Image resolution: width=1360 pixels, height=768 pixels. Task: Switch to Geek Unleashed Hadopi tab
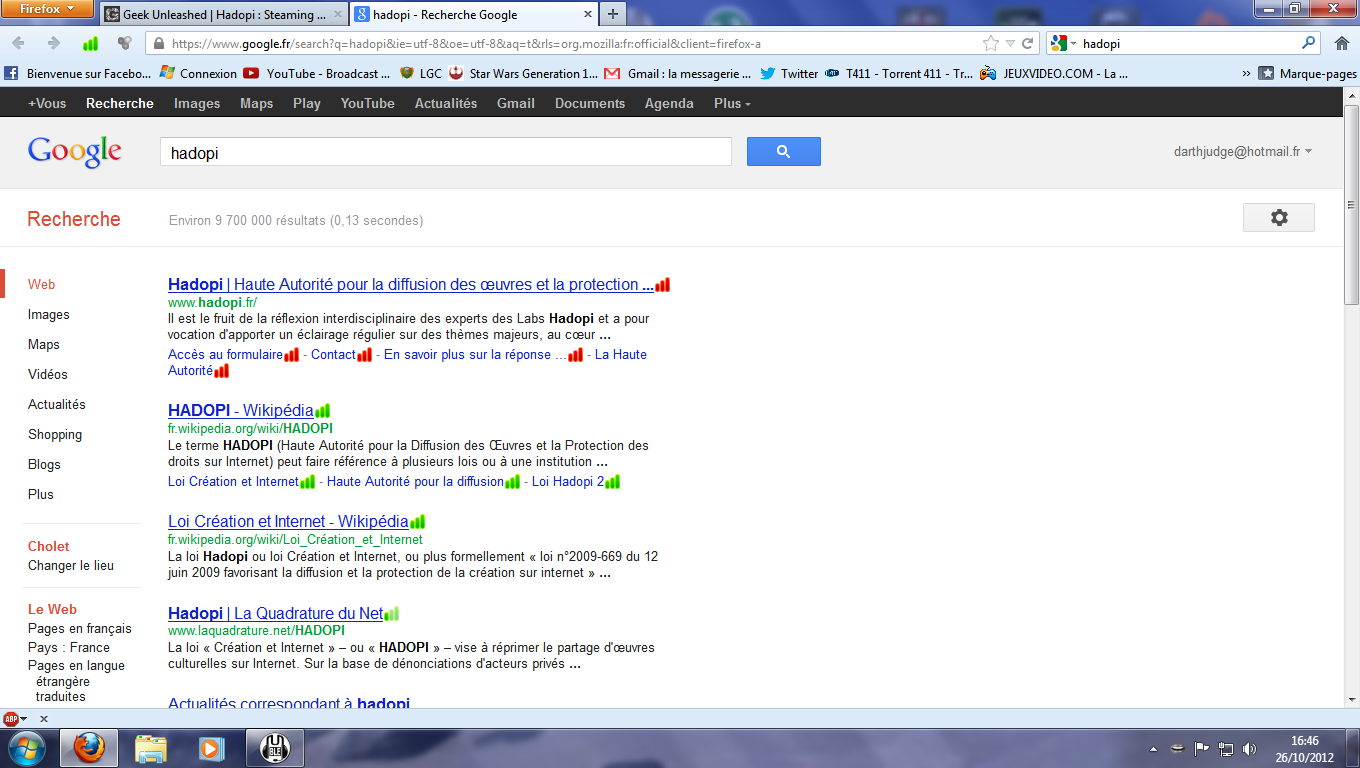tap(224, 15)
